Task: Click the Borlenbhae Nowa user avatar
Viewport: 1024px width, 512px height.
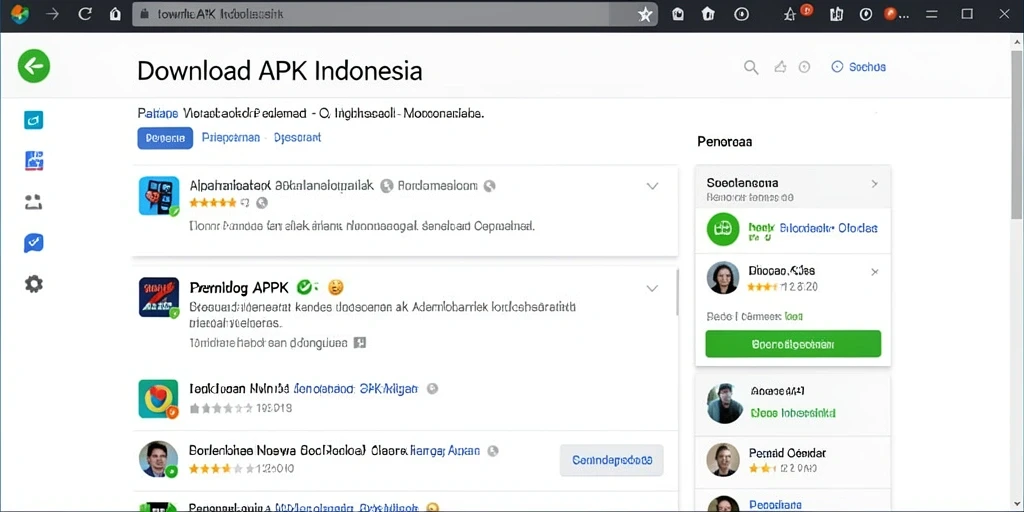Action: coord(159,459)
